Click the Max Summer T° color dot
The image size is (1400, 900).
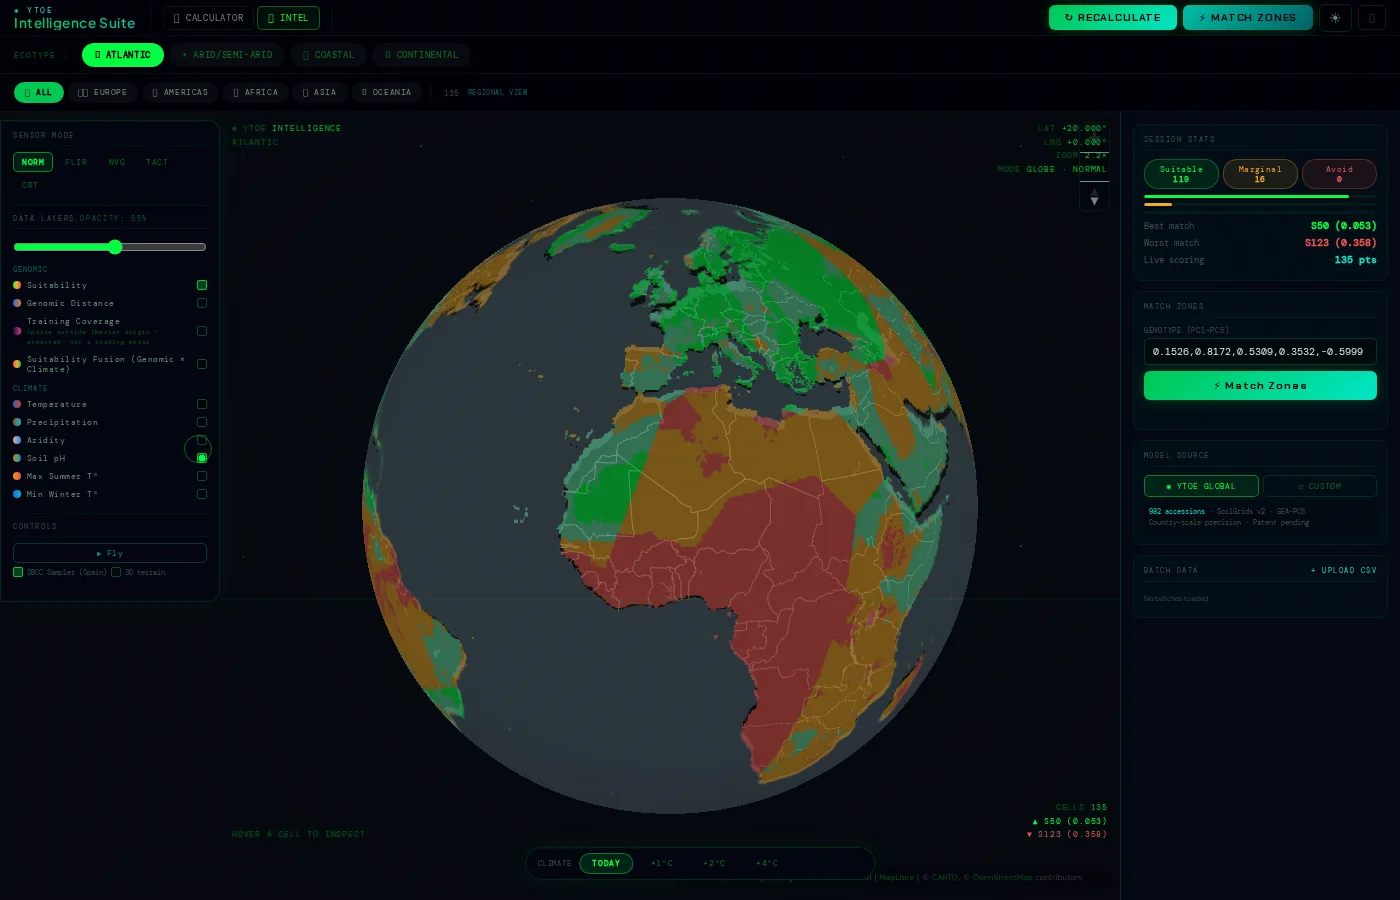pyautogui.click(x=17, y=476)
